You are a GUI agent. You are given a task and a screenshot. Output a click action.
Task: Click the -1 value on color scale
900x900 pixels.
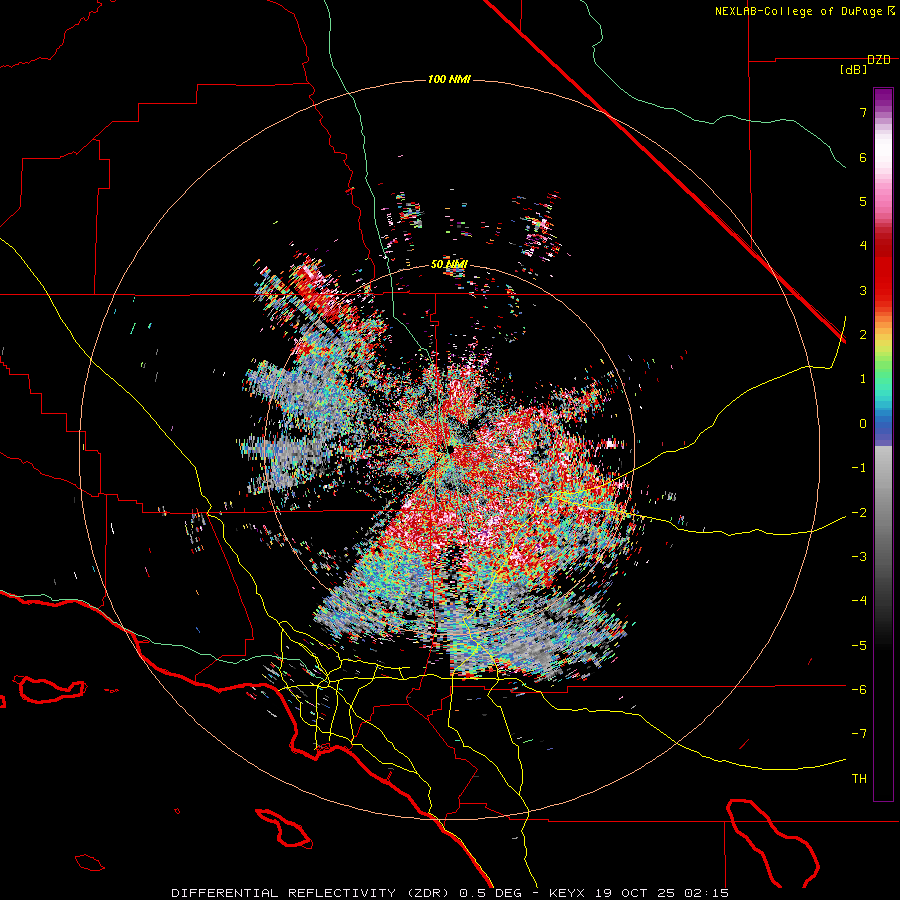click(859, 468)
